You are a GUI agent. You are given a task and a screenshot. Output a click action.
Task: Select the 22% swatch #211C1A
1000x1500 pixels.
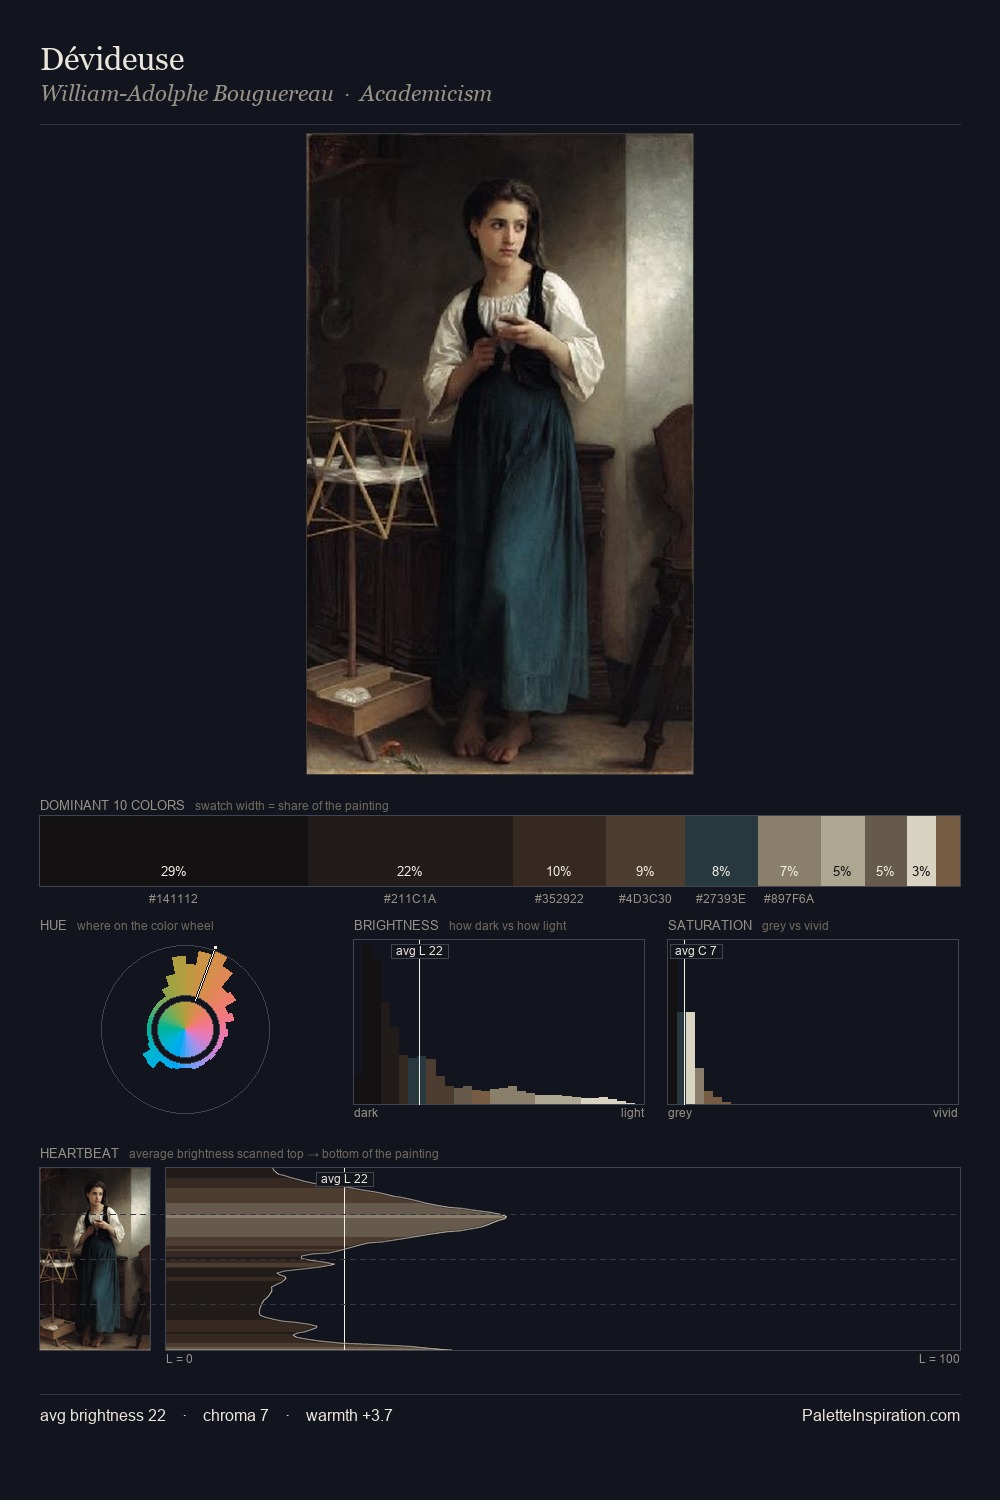pyautogui.click(x=410, y=851)
